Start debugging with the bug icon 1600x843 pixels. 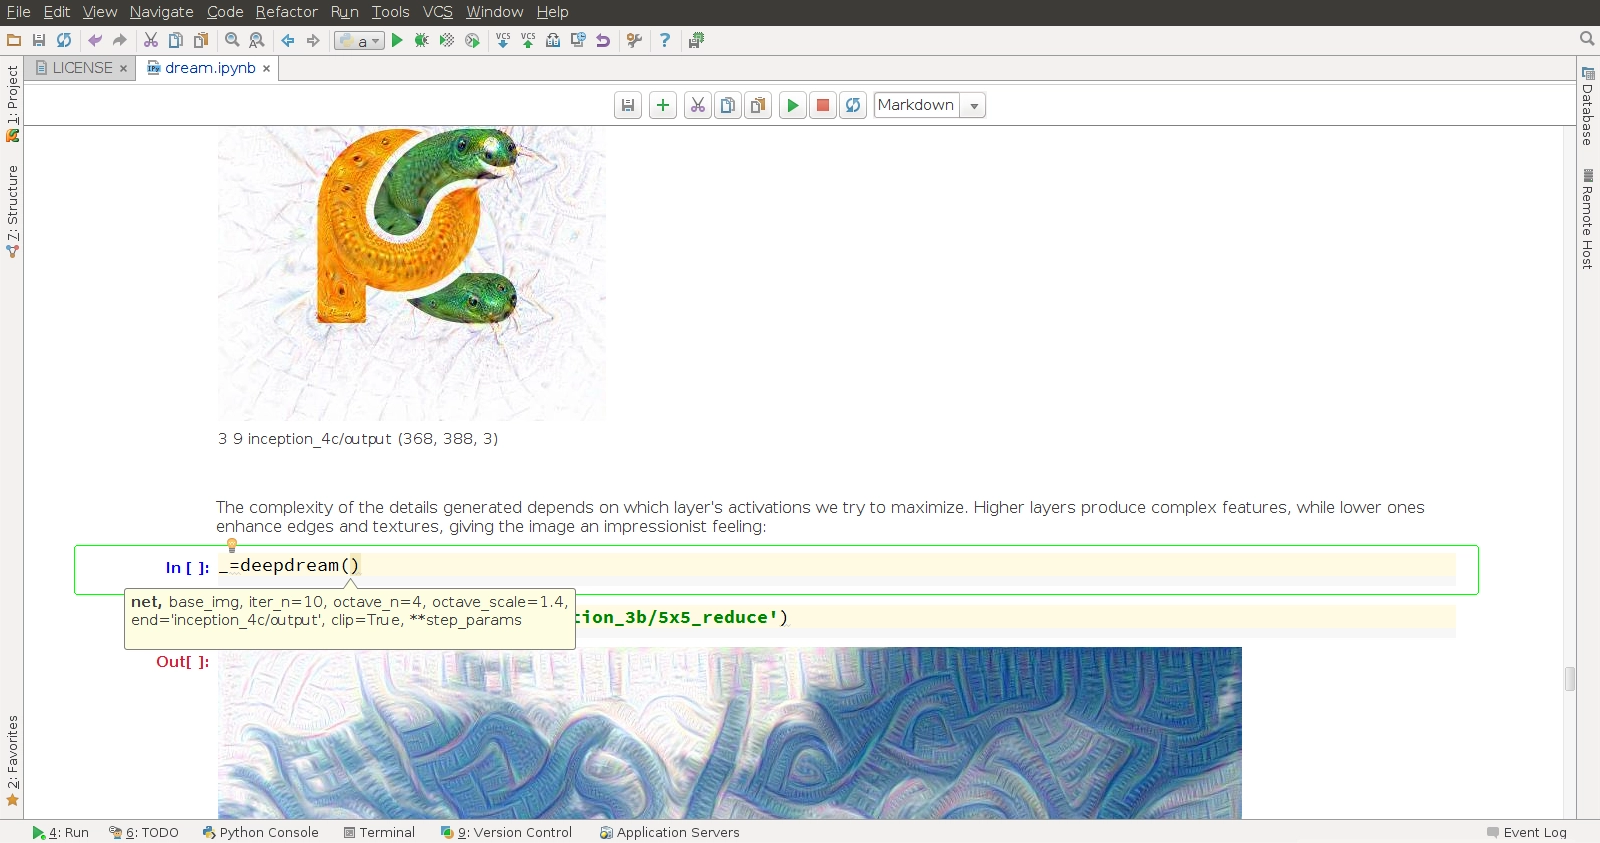click(422, 40)
